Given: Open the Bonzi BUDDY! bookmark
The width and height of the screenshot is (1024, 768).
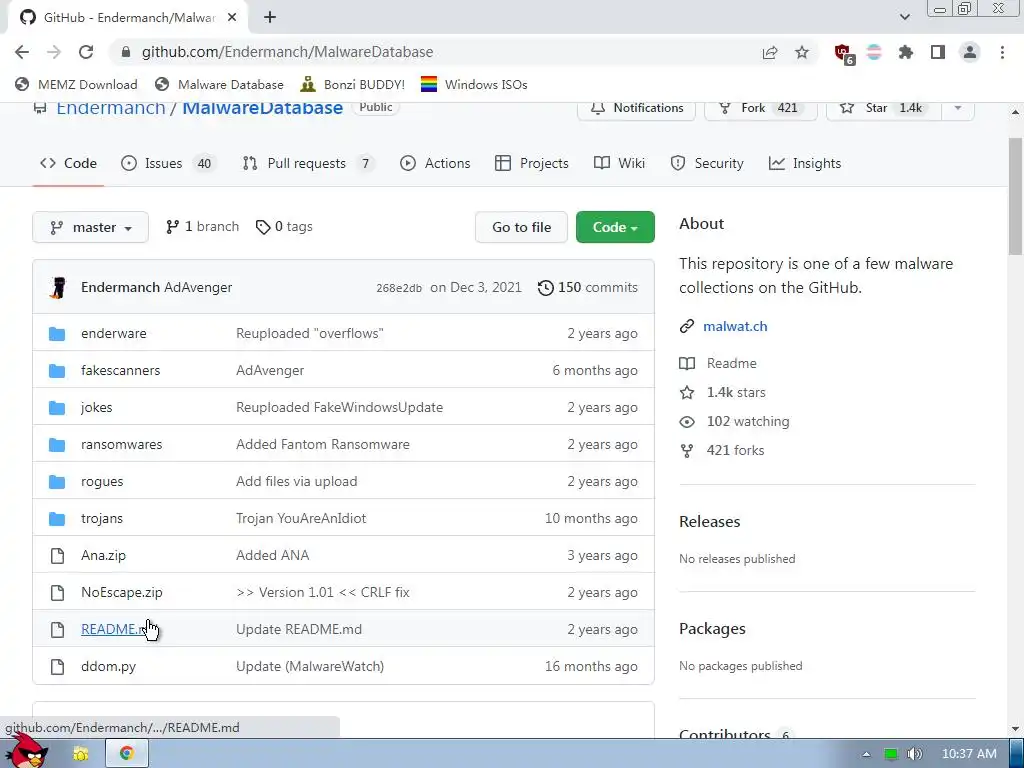Looking at the screenshot, I should click(353, 84).
